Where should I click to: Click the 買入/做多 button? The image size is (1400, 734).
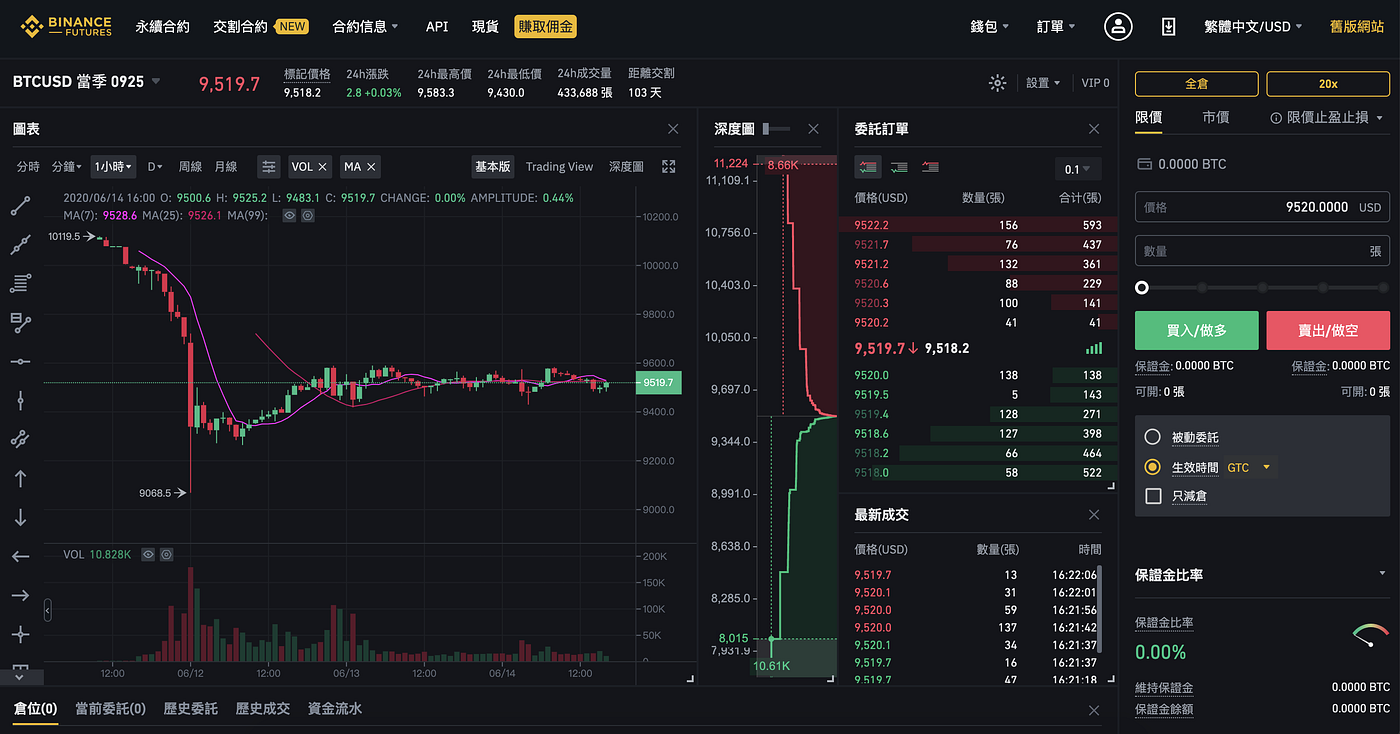1196,330
